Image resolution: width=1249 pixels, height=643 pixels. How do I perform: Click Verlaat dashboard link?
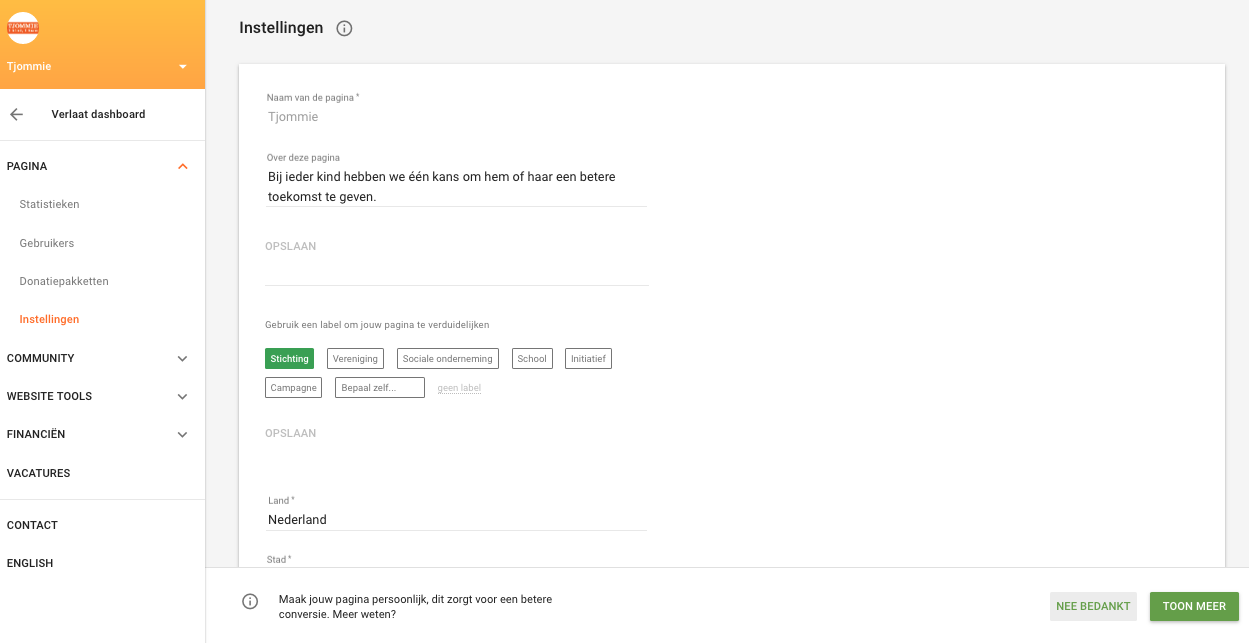point(98,114)
